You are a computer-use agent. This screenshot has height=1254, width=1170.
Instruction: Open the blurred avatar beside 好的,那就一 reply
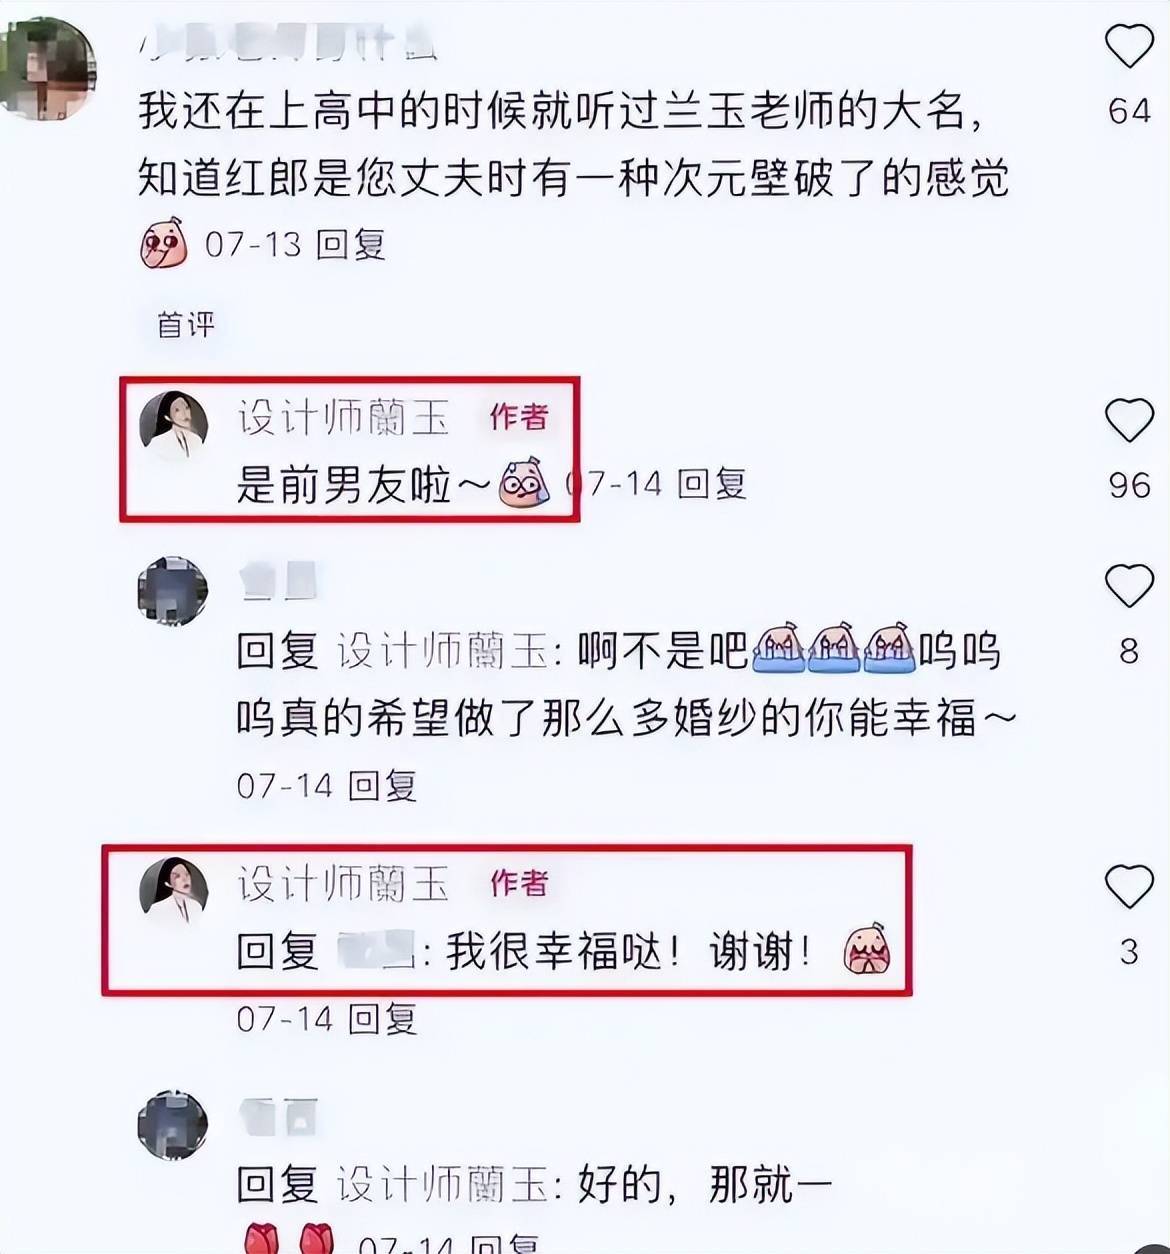(x=172, y=1126)
